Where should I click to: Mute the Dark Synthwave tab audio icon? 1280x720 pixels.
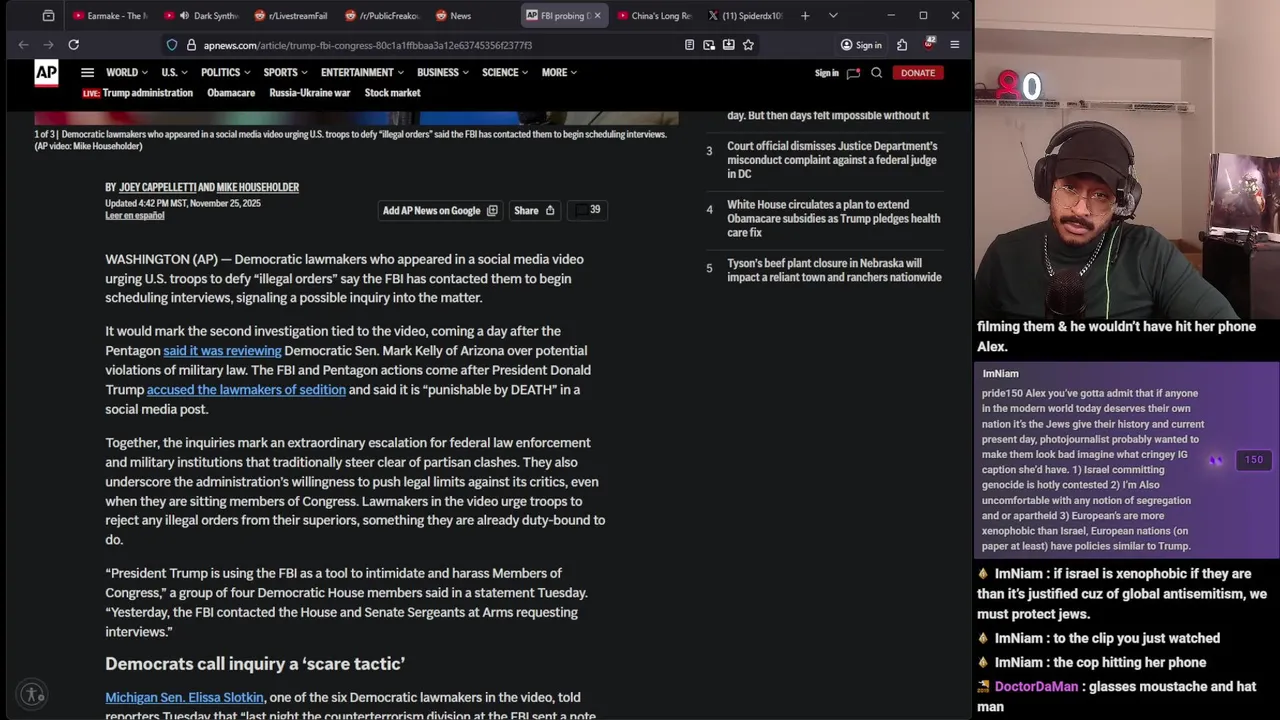tap(184, 15)
